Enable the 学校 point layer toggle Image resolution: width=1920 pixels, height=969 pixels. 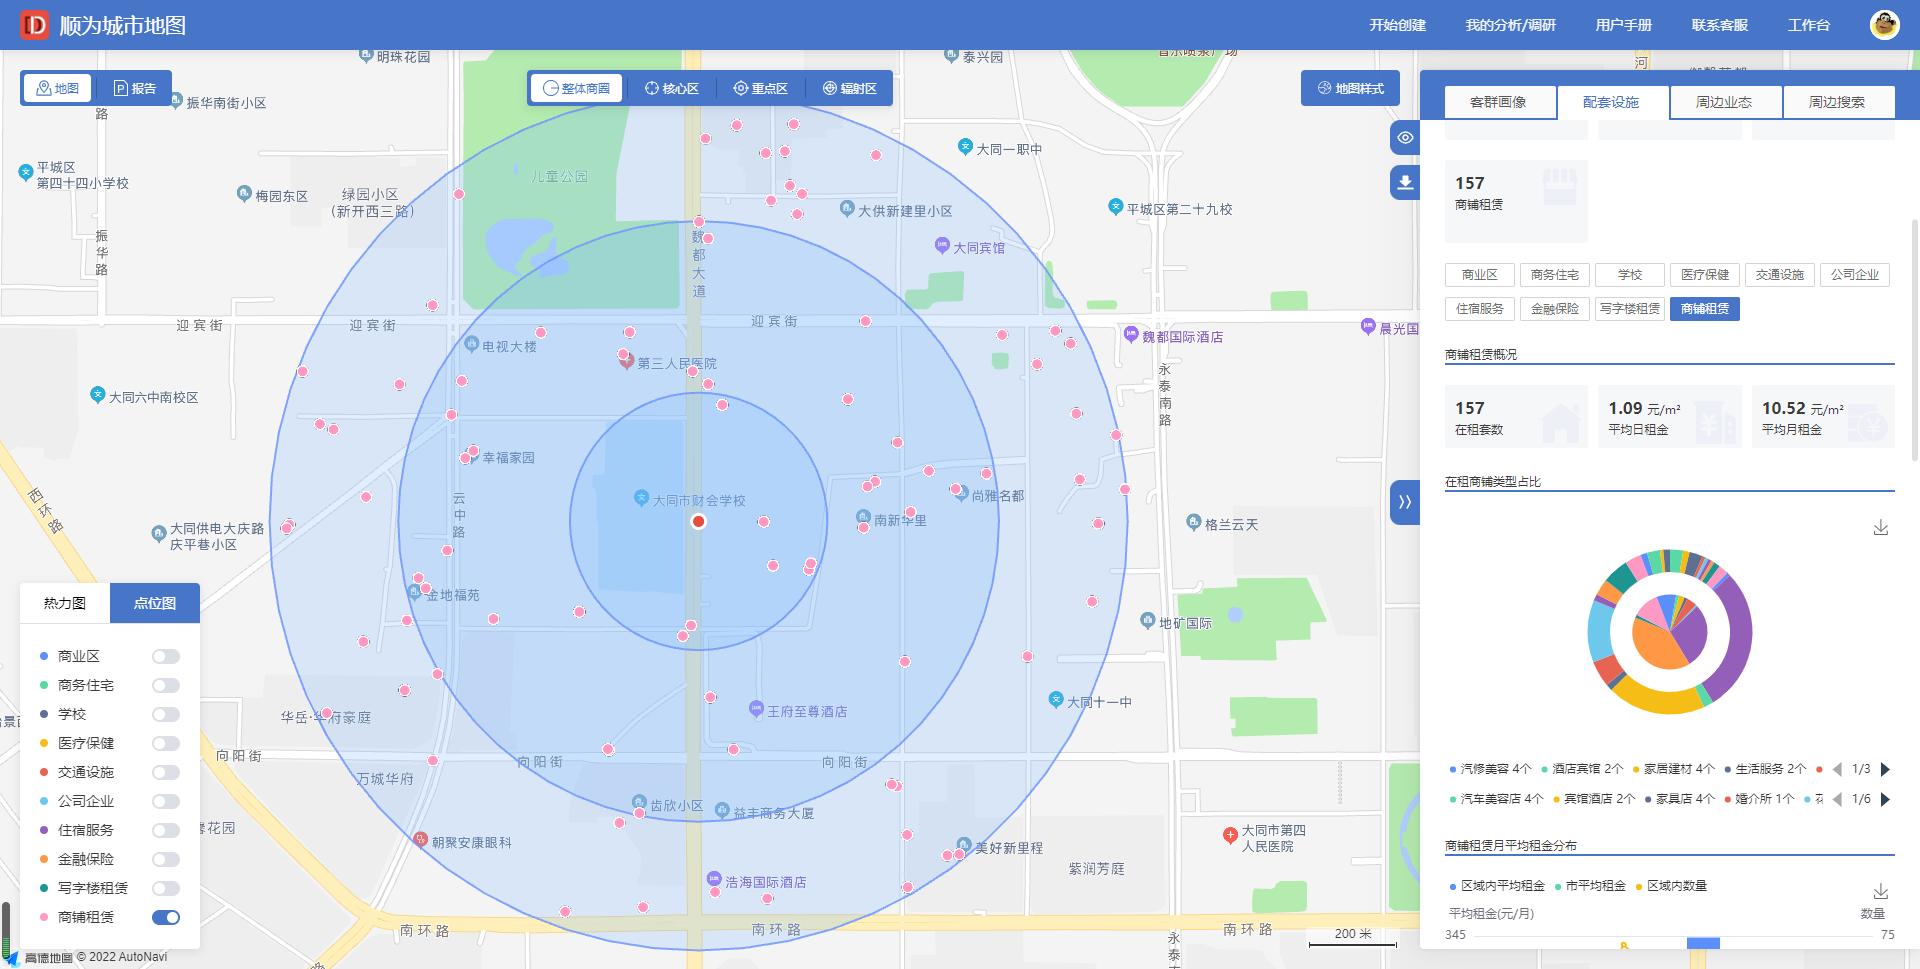[x=164, y=714]
